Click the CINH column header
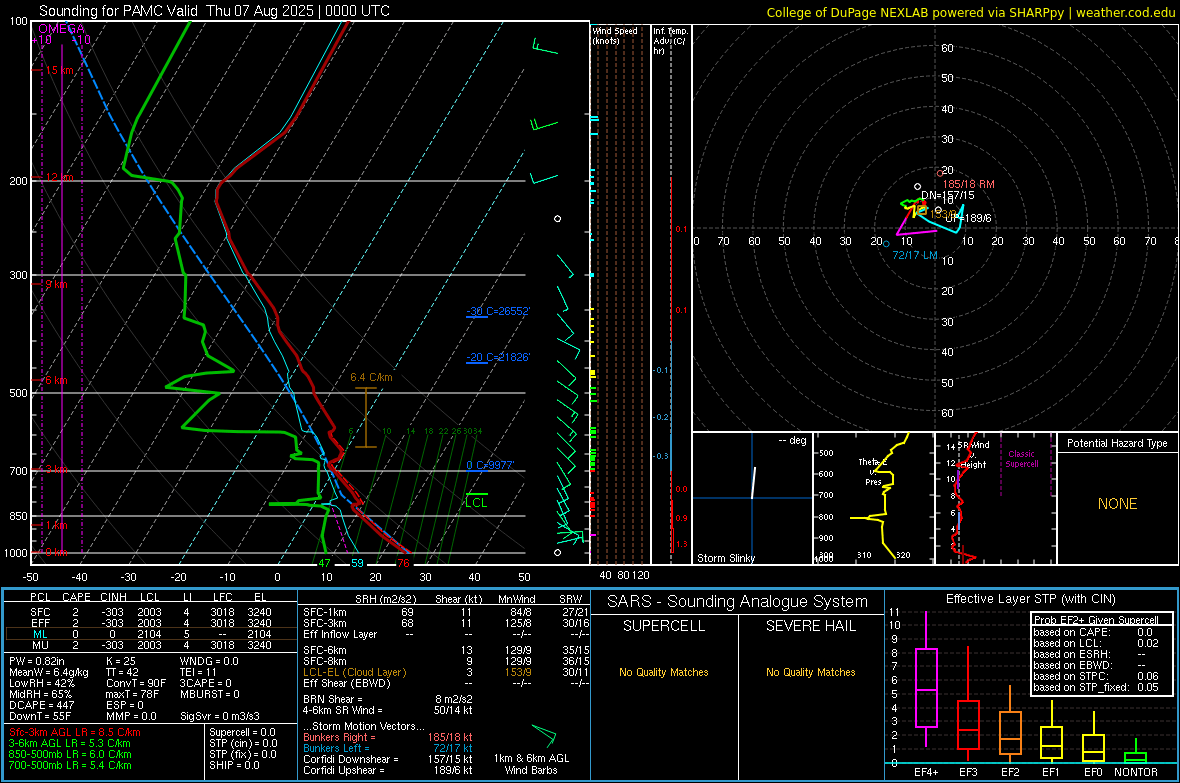 click(x=113, y=597)
